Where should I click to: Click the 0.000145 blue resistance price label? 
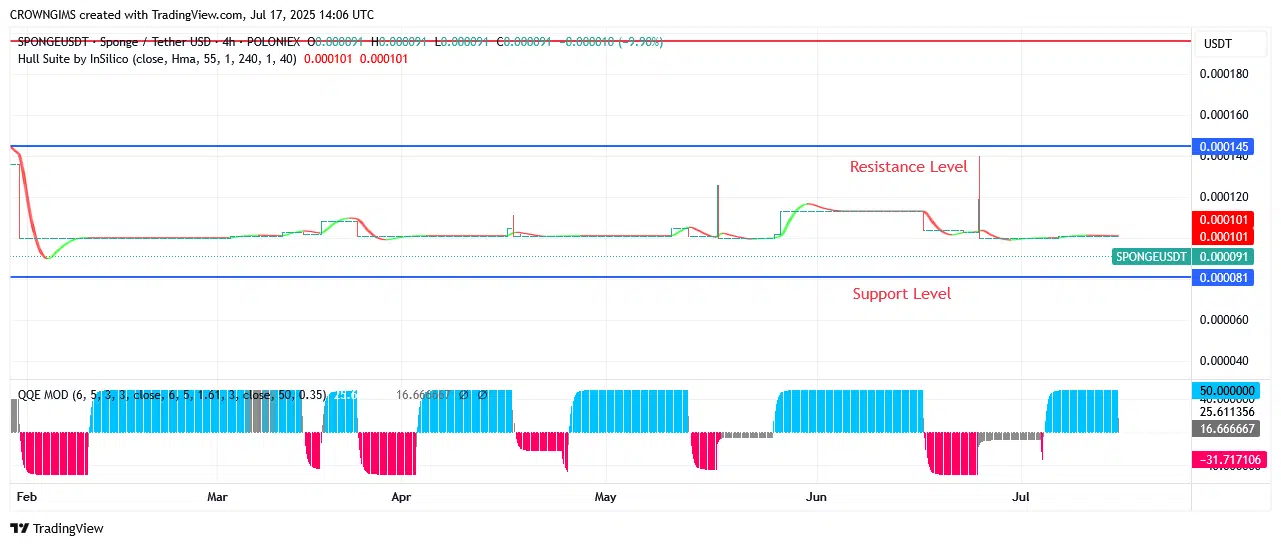[1223, 147]
